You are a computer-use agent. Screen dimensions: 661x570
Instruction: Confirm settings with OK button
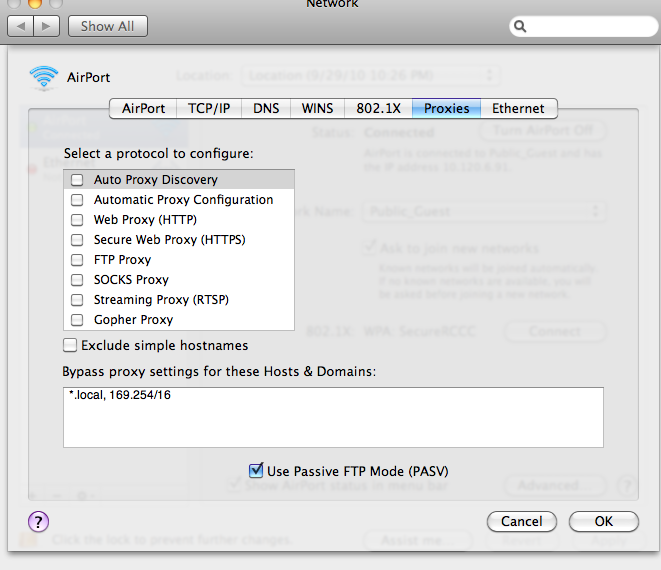click(x=604, y=522)
